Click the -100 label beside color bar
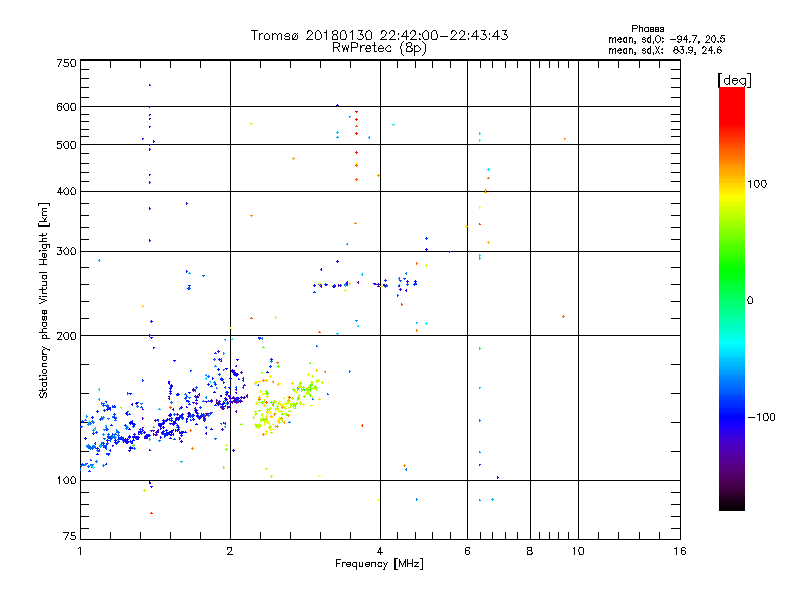The width and height of the screenshot is (800, 600). 761,417
